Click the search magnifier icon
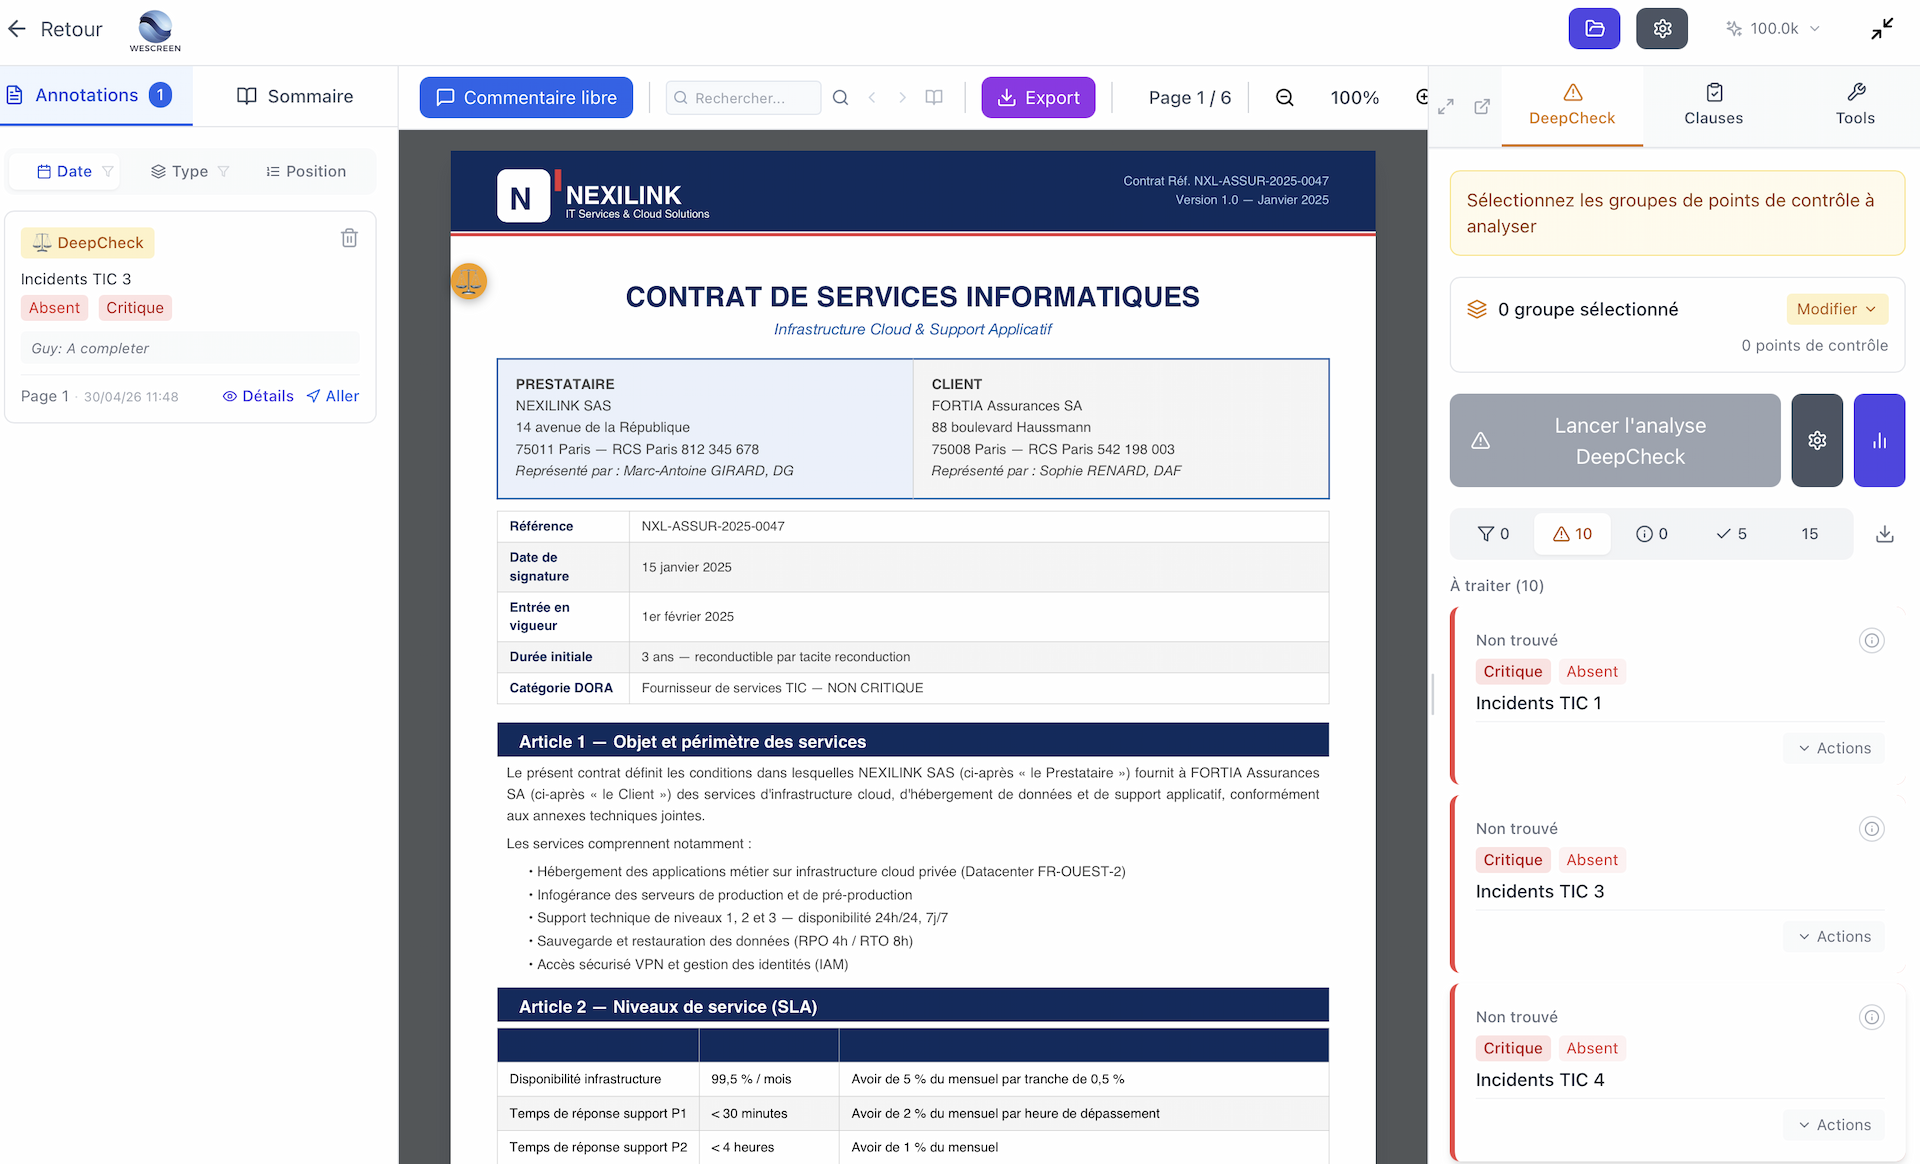 841,98
